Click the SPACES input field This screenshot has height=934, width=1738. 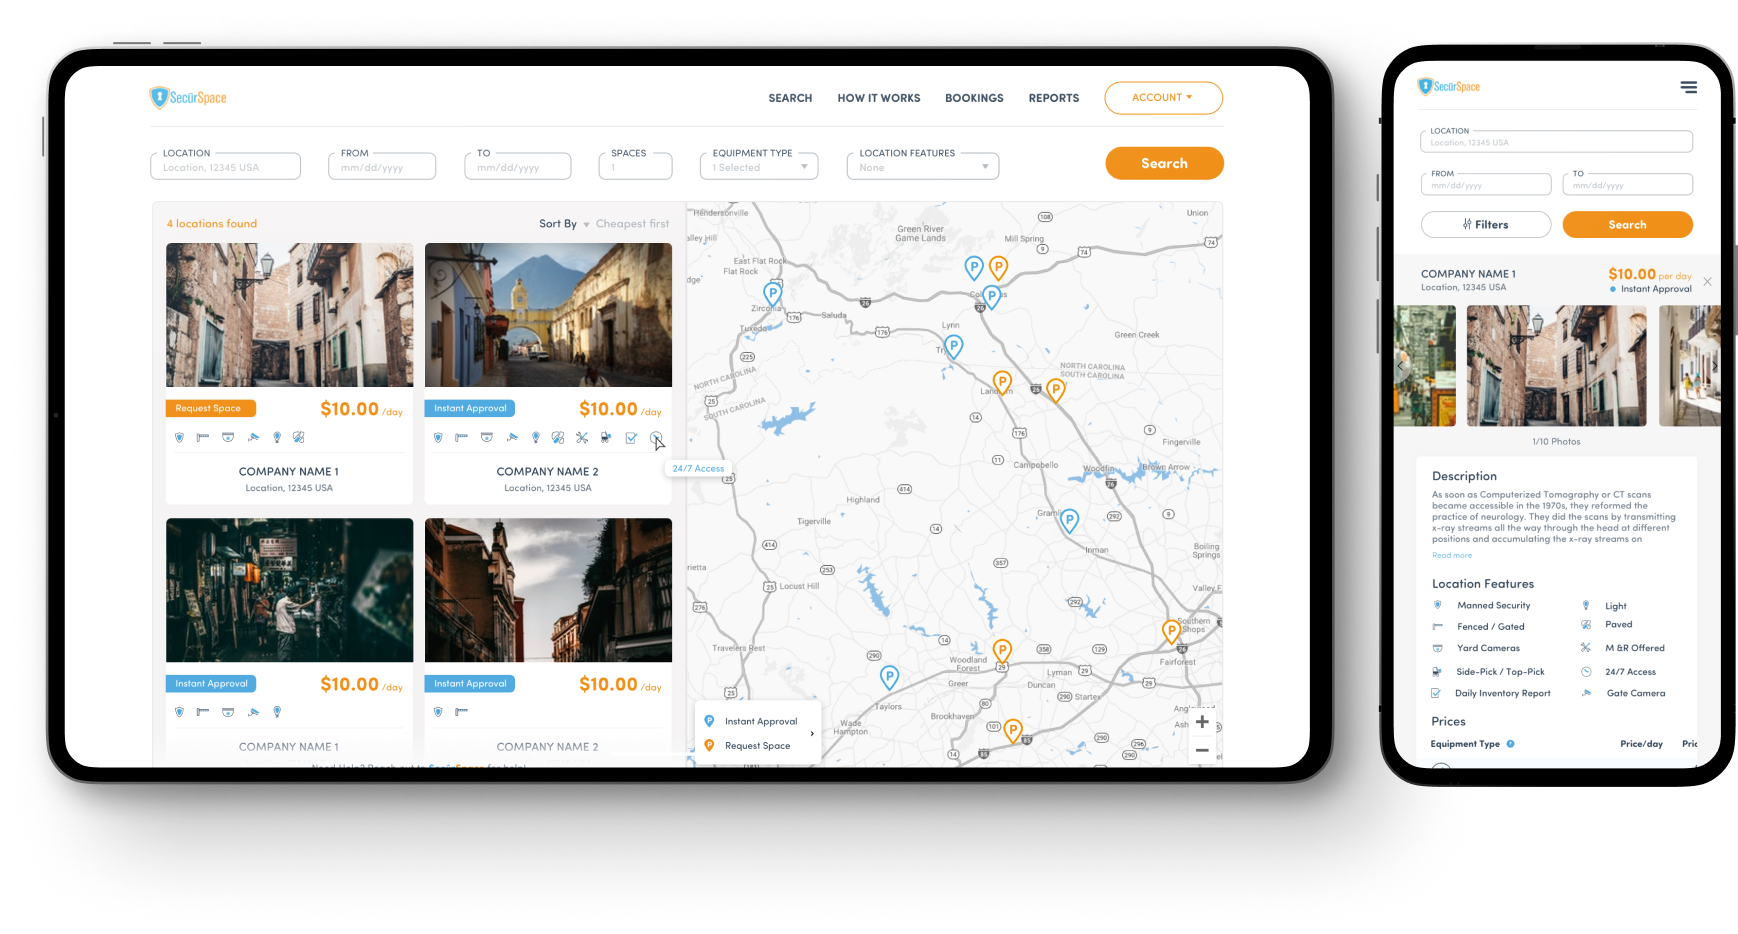click(x=635, y=166)
